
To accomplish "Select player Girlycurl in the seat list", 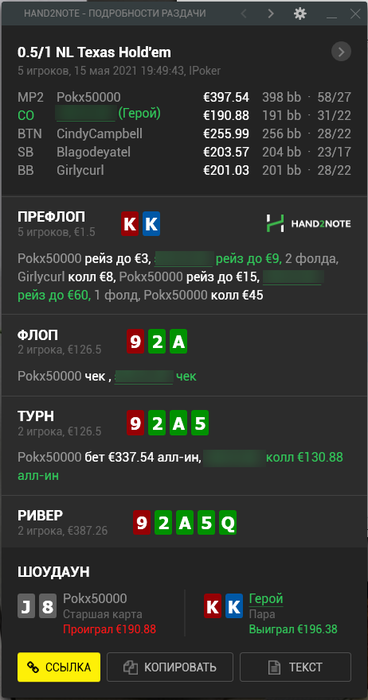I will click(x=80, y=171).
